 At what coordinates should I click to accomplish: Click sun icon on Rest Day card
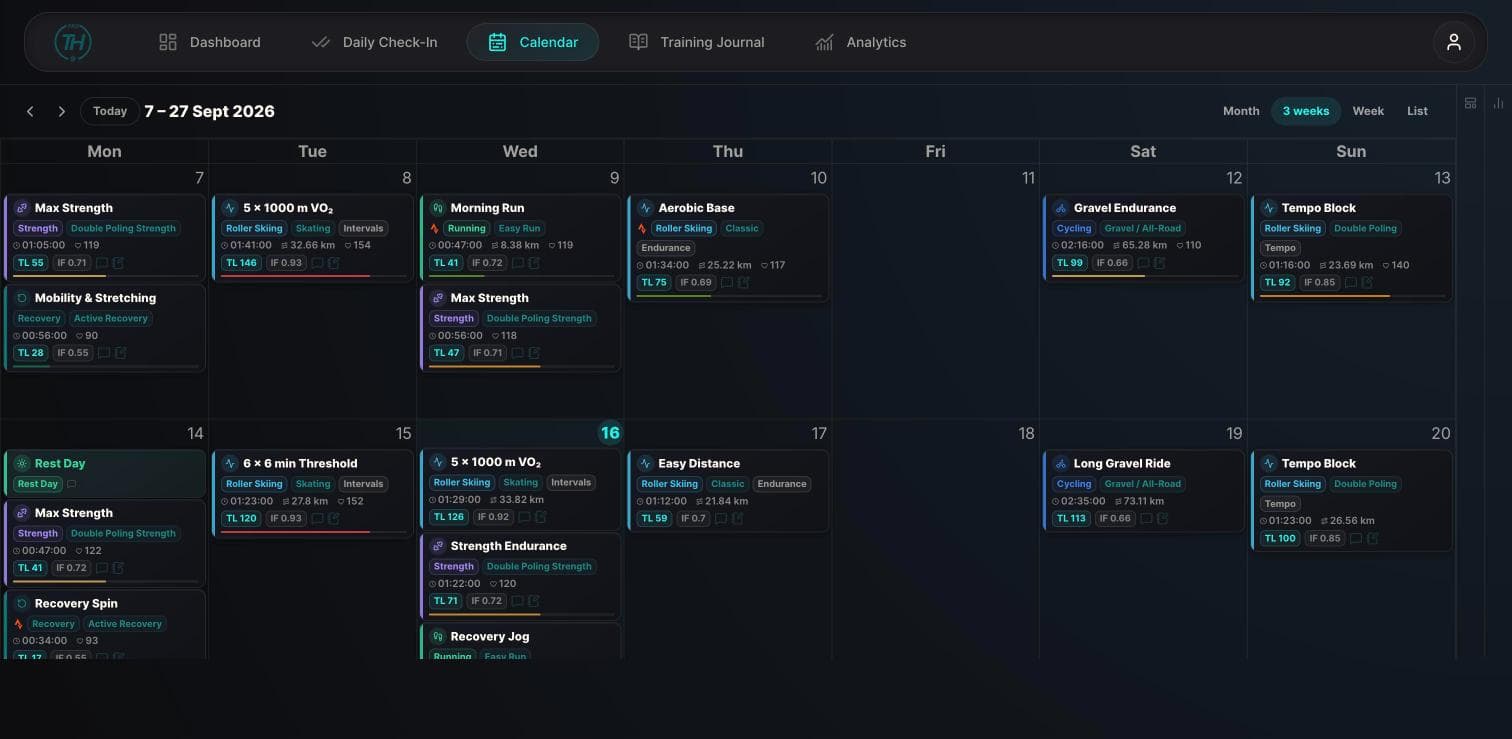click(x=21, y=463)
